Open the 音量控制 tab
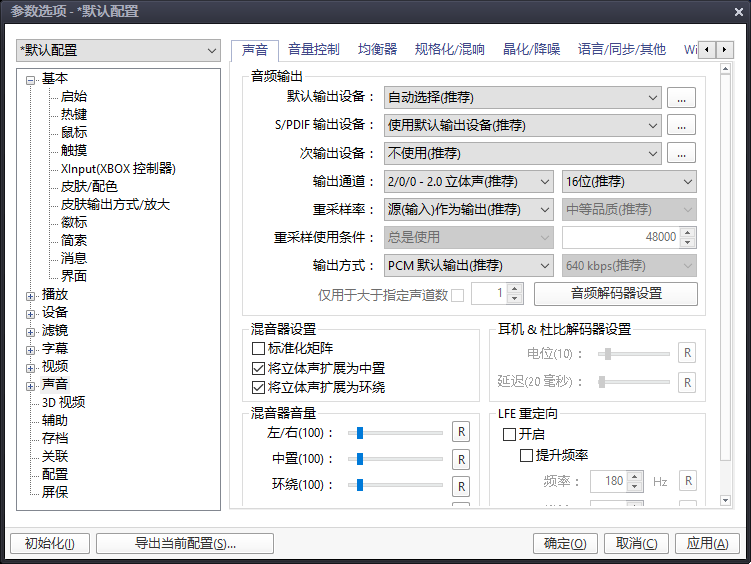751x564 pixels. pos(313,49)
